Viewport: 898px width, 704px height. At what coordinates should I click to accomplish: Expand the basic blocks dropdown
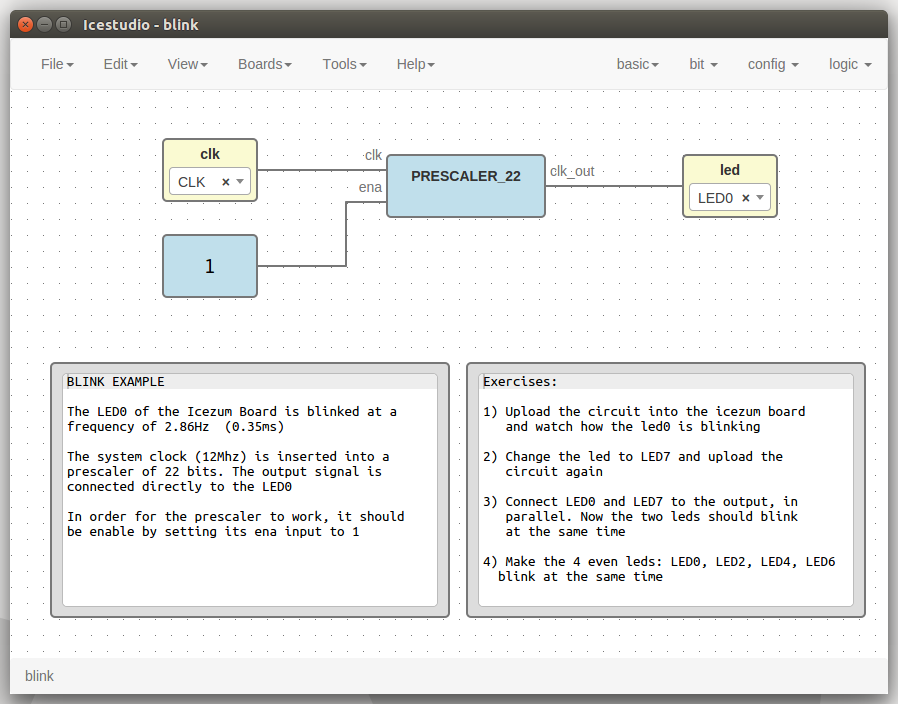coord(637,64)
